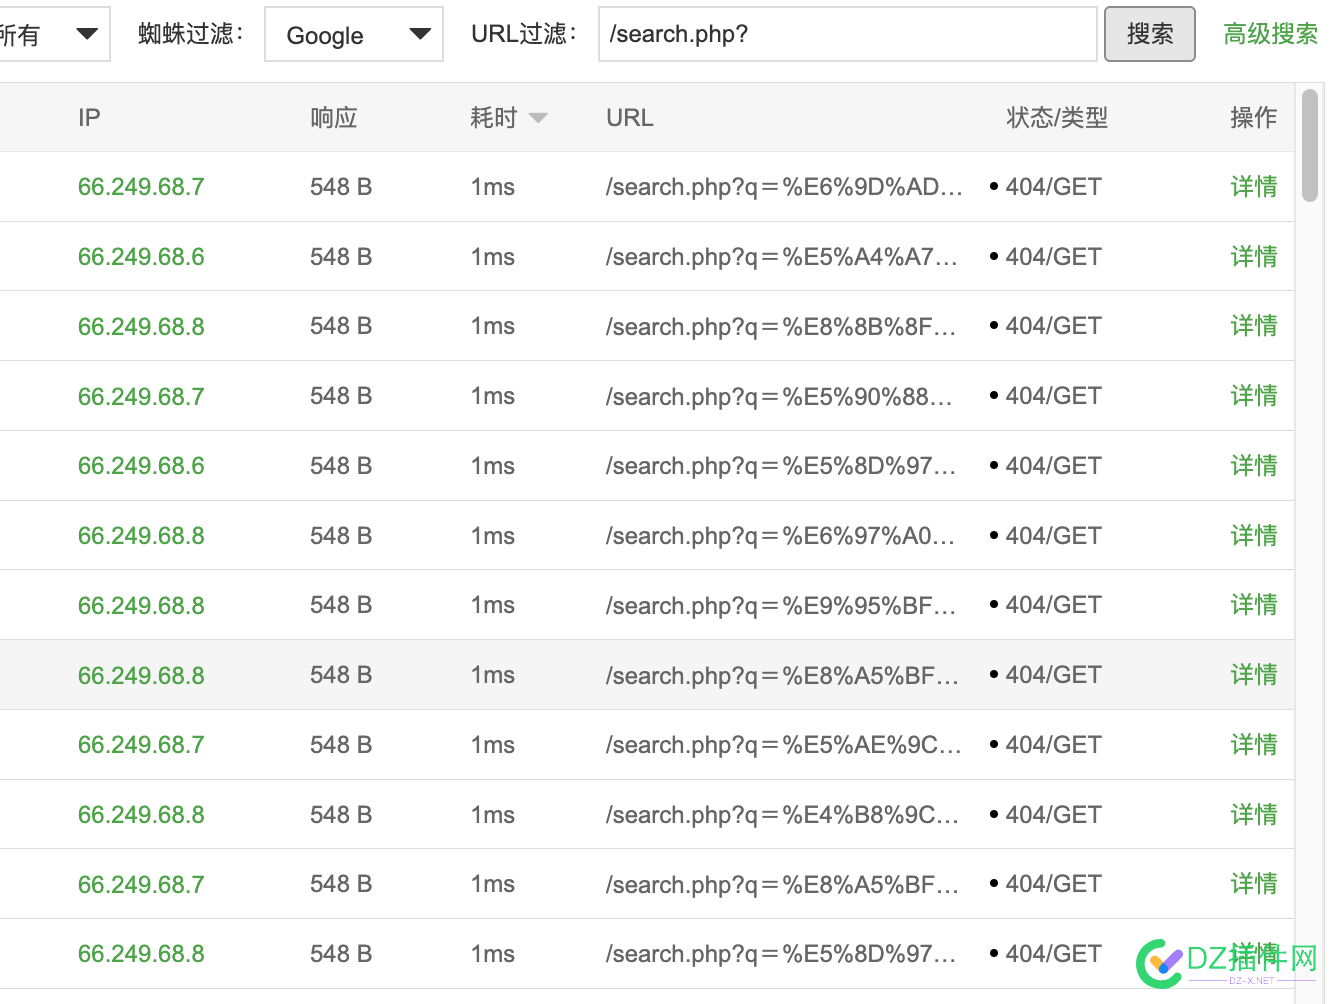Open 详情 for the %E5%90%88 URL row
This screenshot has height=1004, width=1336.
(1254, 396)
